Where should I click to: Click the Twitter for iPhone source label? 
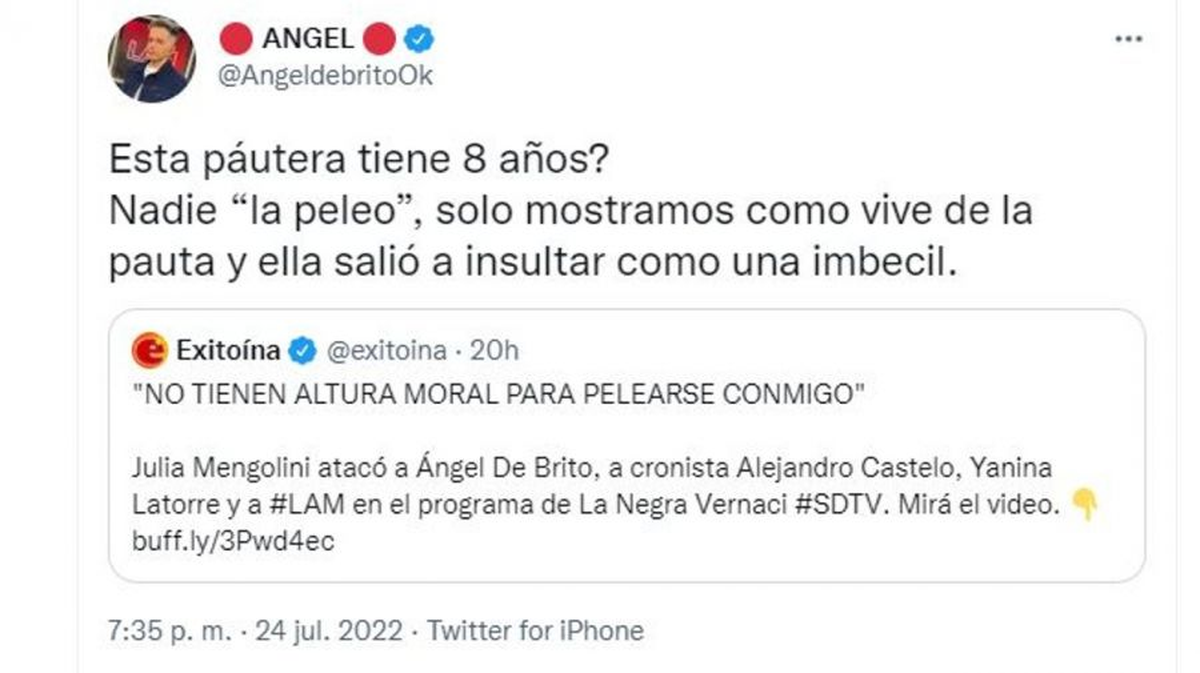tap(535, 631)
